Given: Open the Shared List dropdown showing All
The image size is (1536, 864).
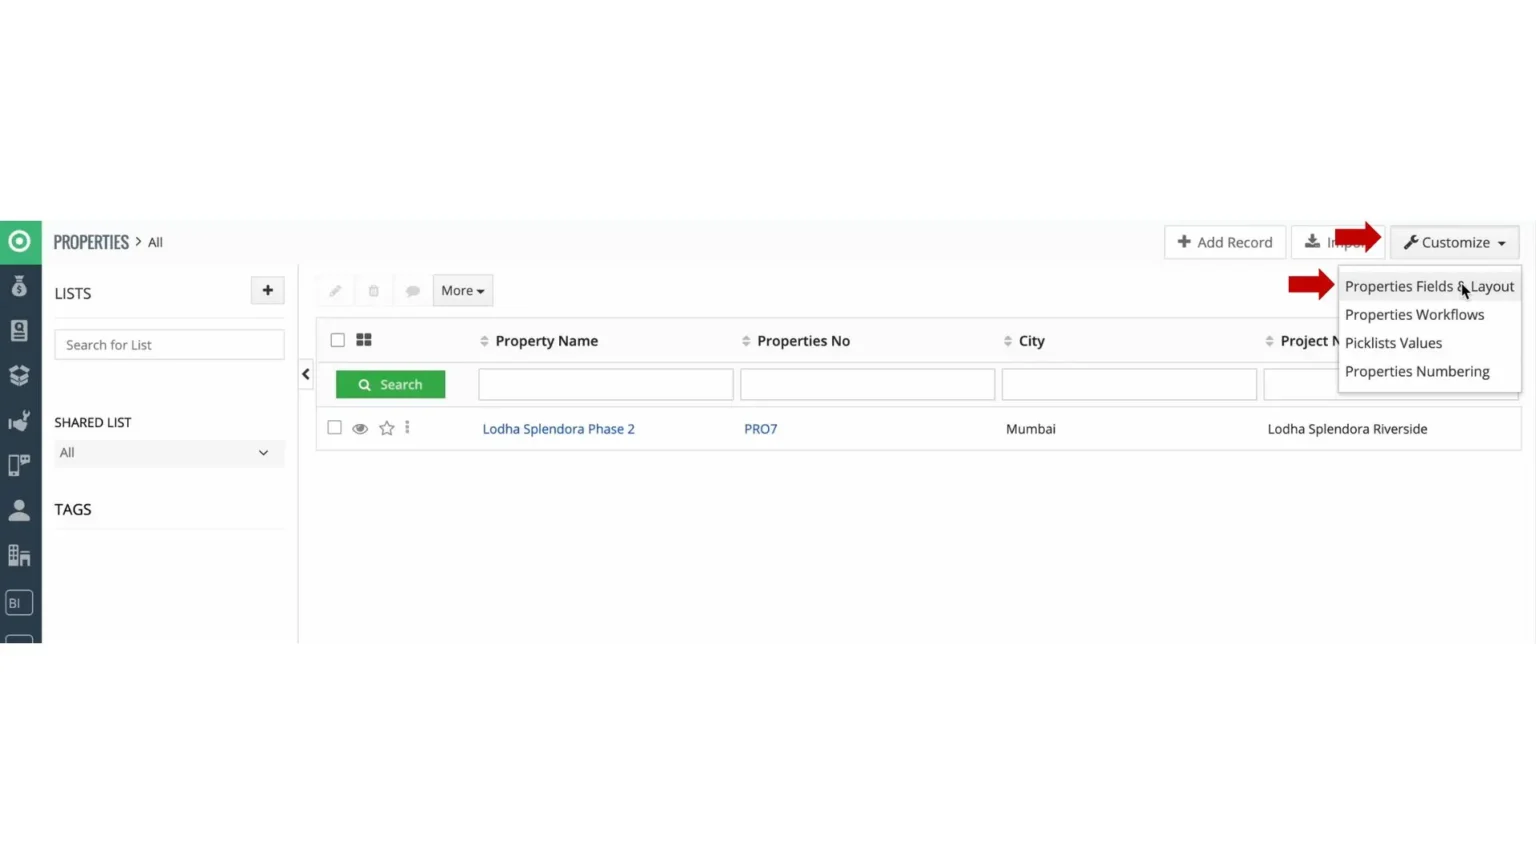Looking at the screenshot, I should (168, 453).
